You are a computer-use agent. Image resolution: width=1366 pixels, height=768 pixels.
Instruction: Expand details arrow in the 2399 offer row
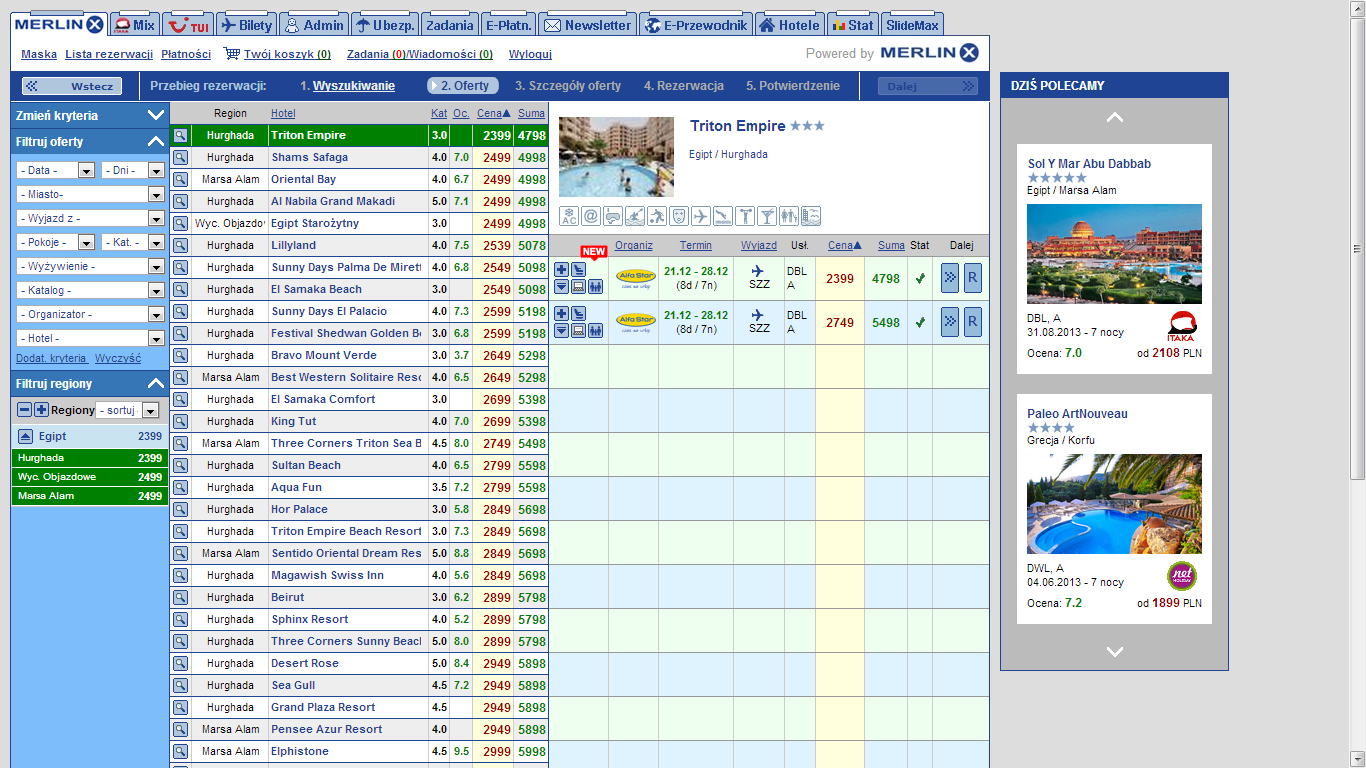[561, 287]
